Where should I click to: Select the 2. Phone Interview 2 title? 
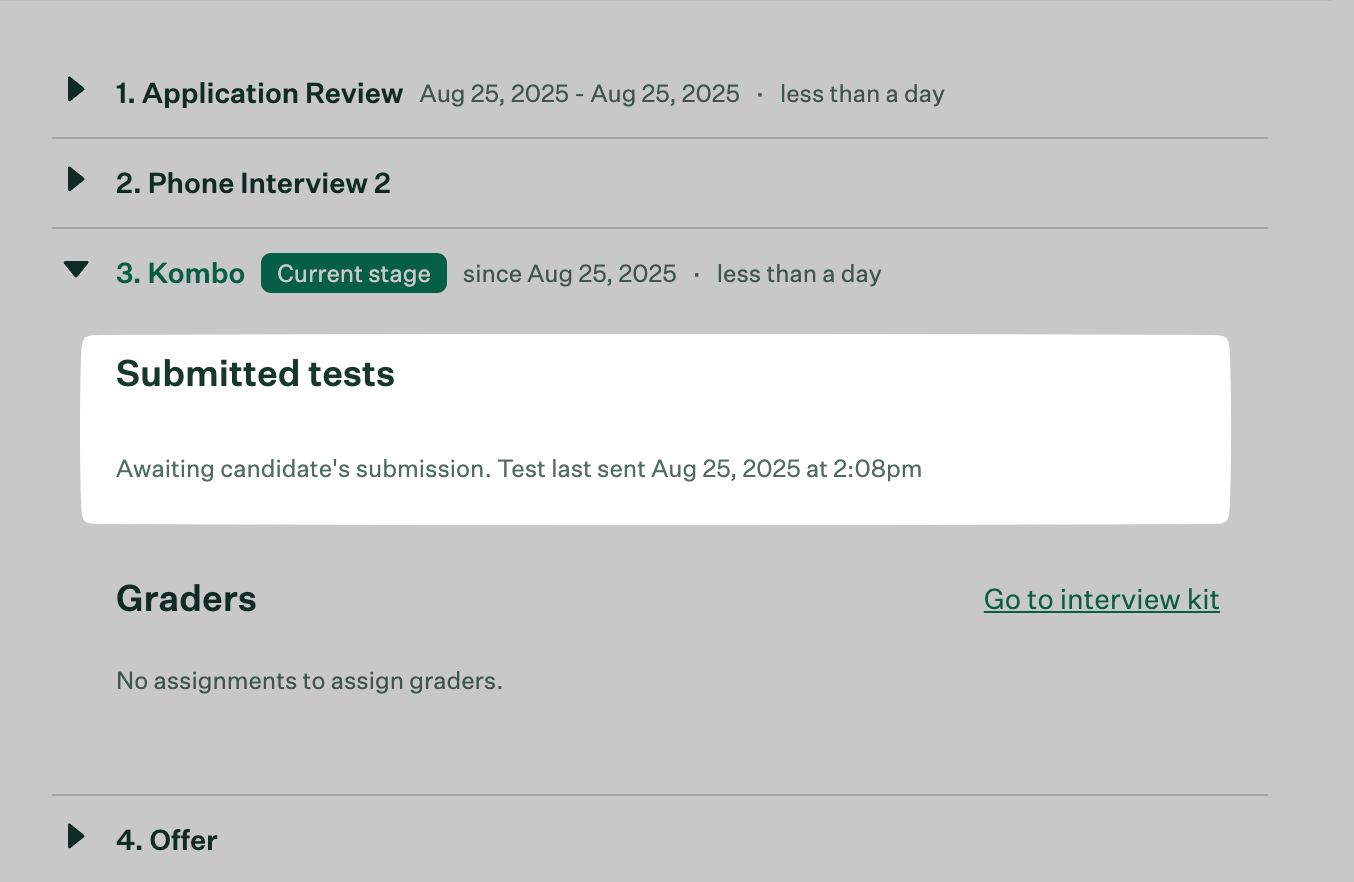click(x=253, y=184)
